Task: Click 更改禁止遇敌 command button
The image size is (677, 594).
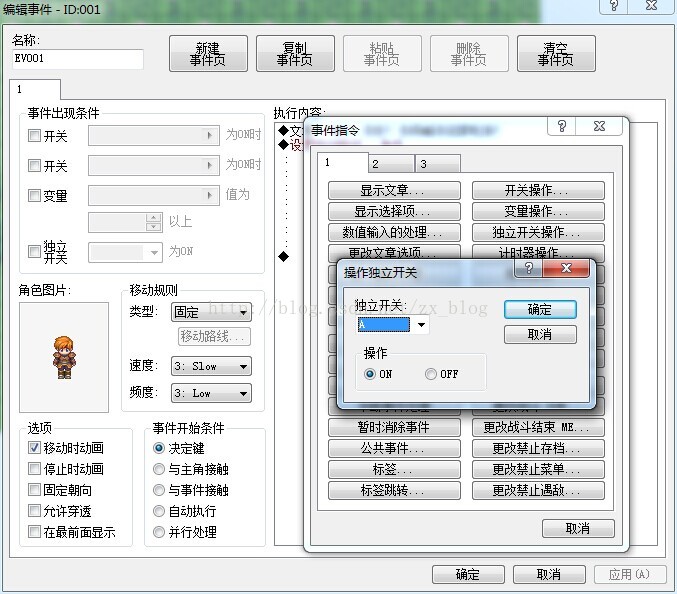Action: tap(538, 490)
